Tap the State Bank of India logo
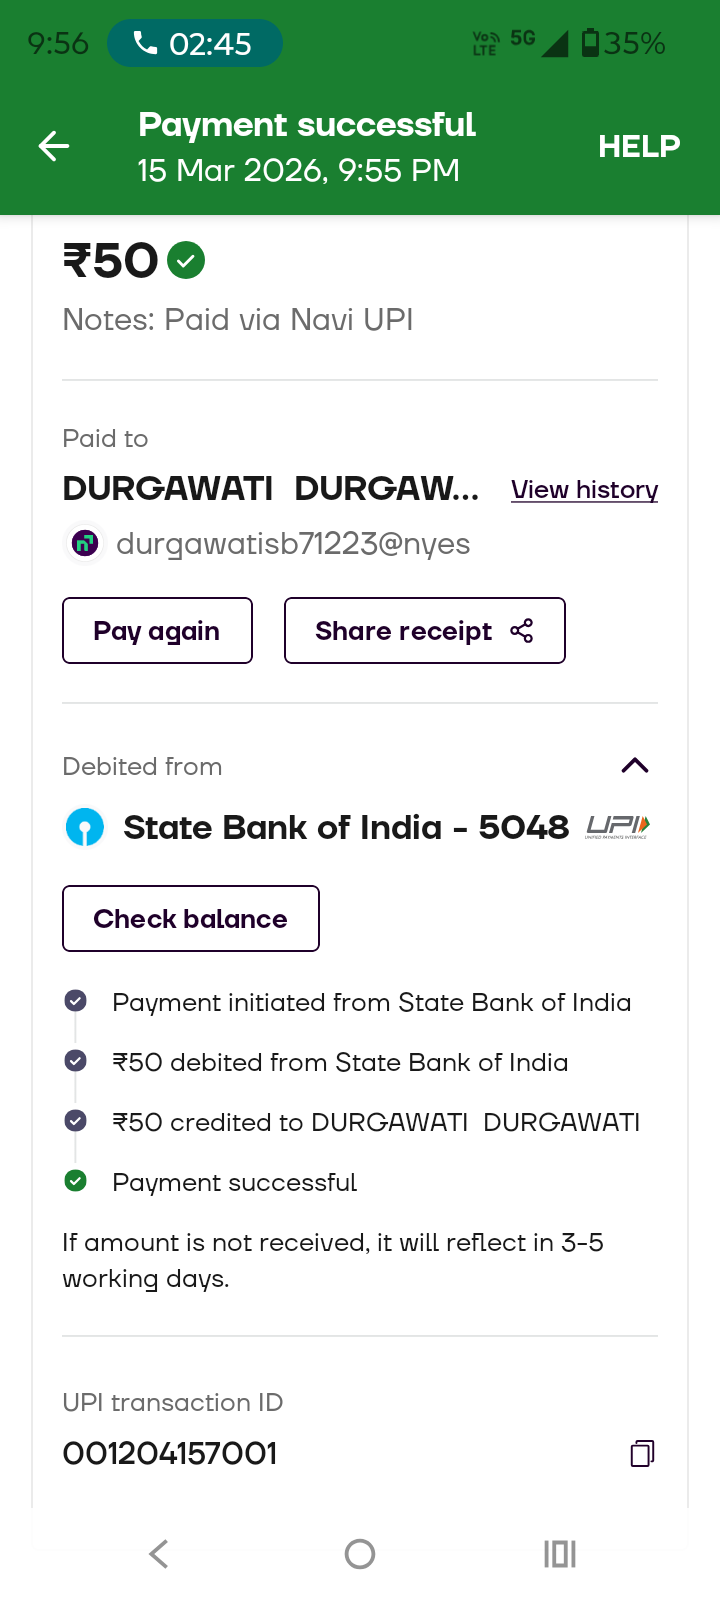Screen dimensions: 720x1600 pos(85,828)
